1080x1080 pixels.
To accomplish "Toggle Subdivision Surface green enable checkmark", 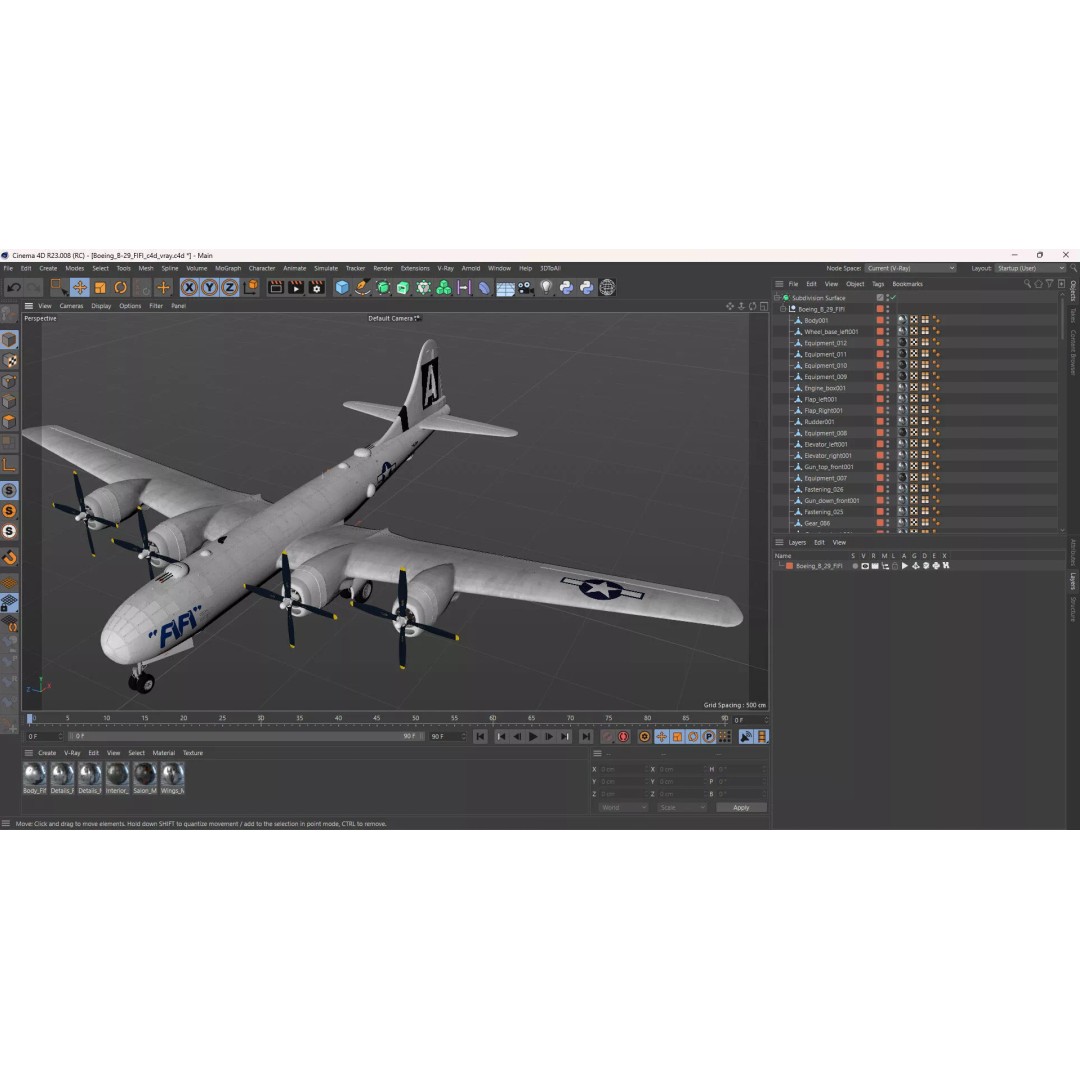I will pos(893,298).
